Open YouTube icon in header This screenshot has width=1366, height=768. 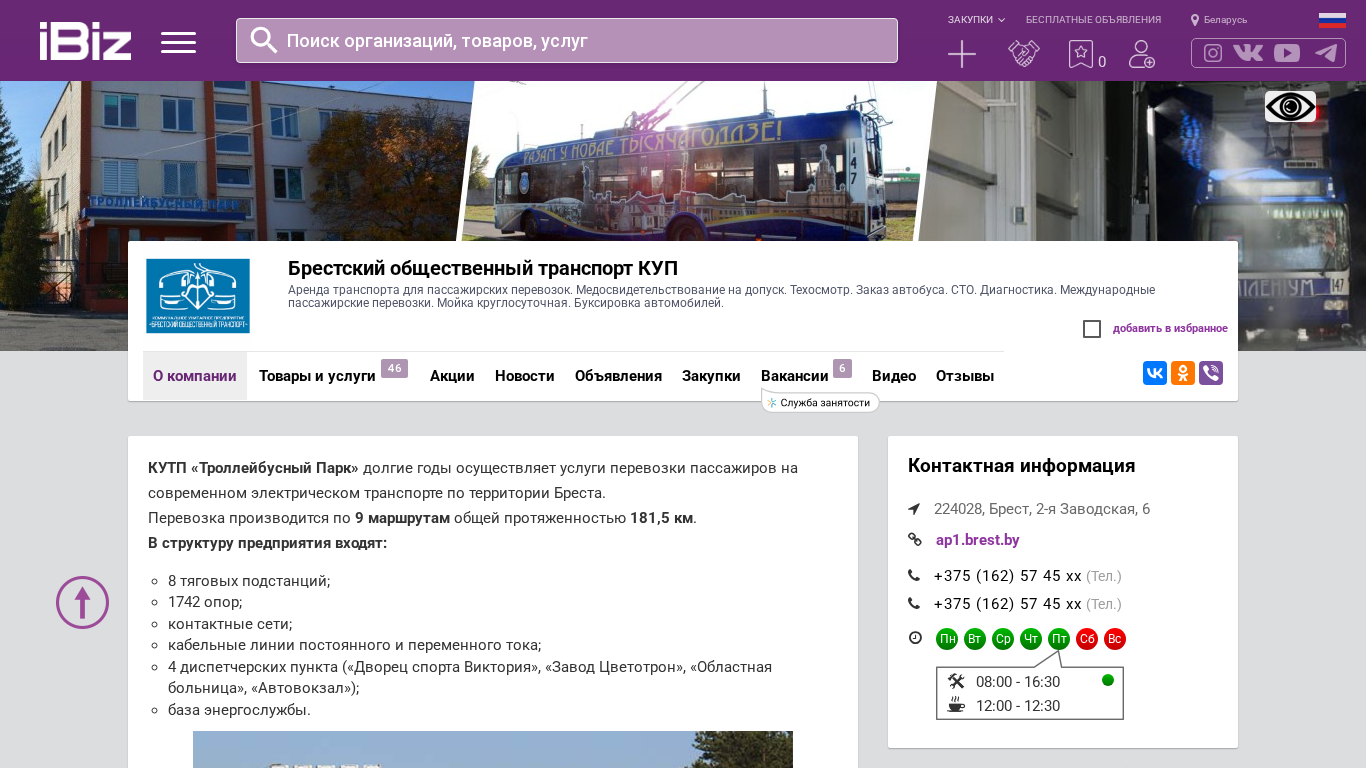click(1287, 53)
